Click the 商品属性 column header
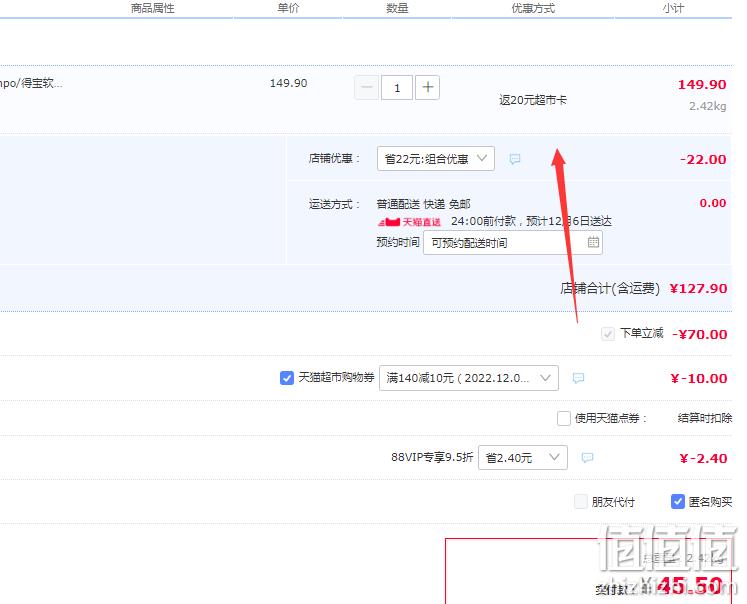The height and width of the screenshot is (604, 747). 152,8
